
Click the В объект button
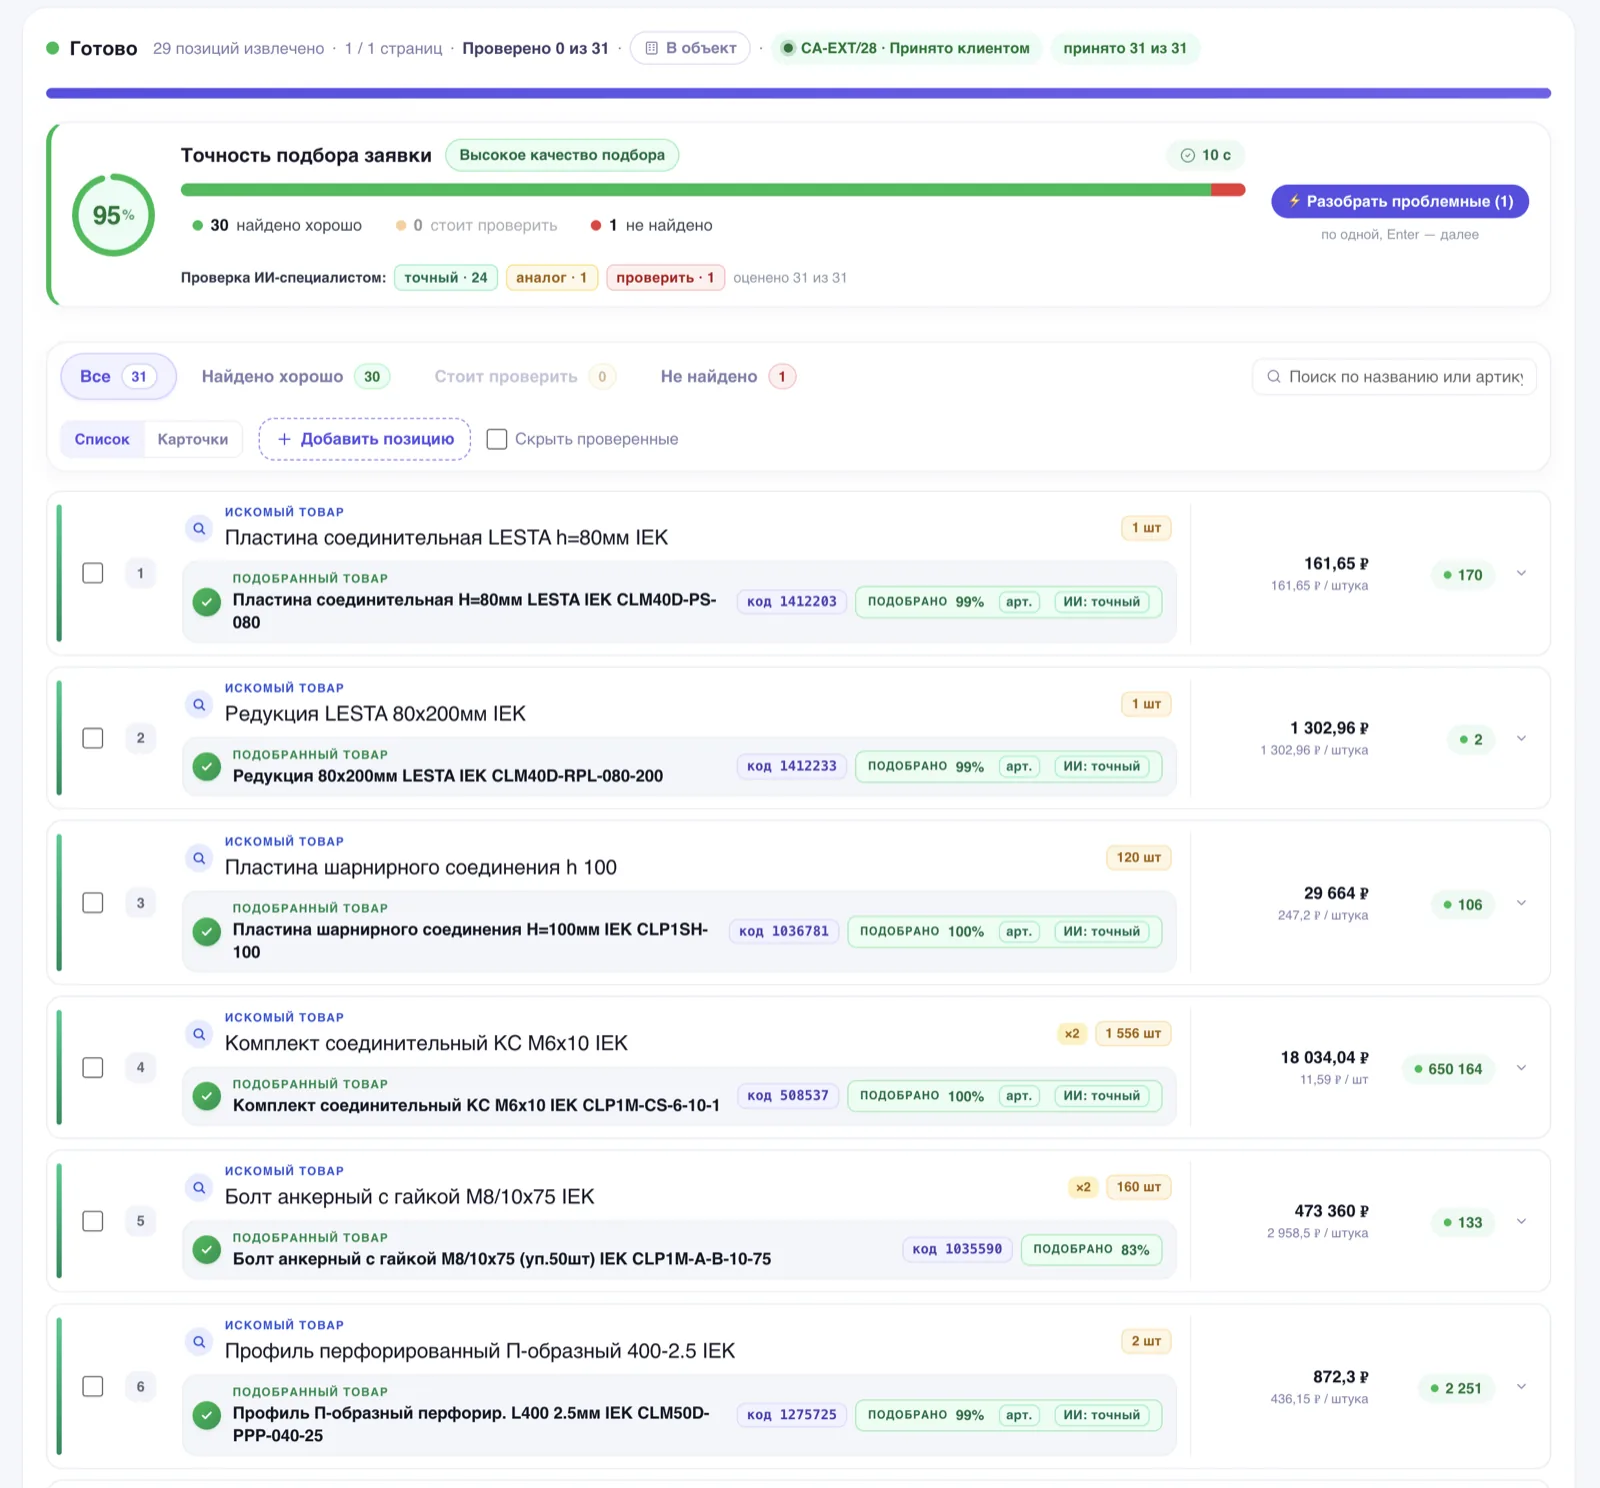click(x=690, y=48)
